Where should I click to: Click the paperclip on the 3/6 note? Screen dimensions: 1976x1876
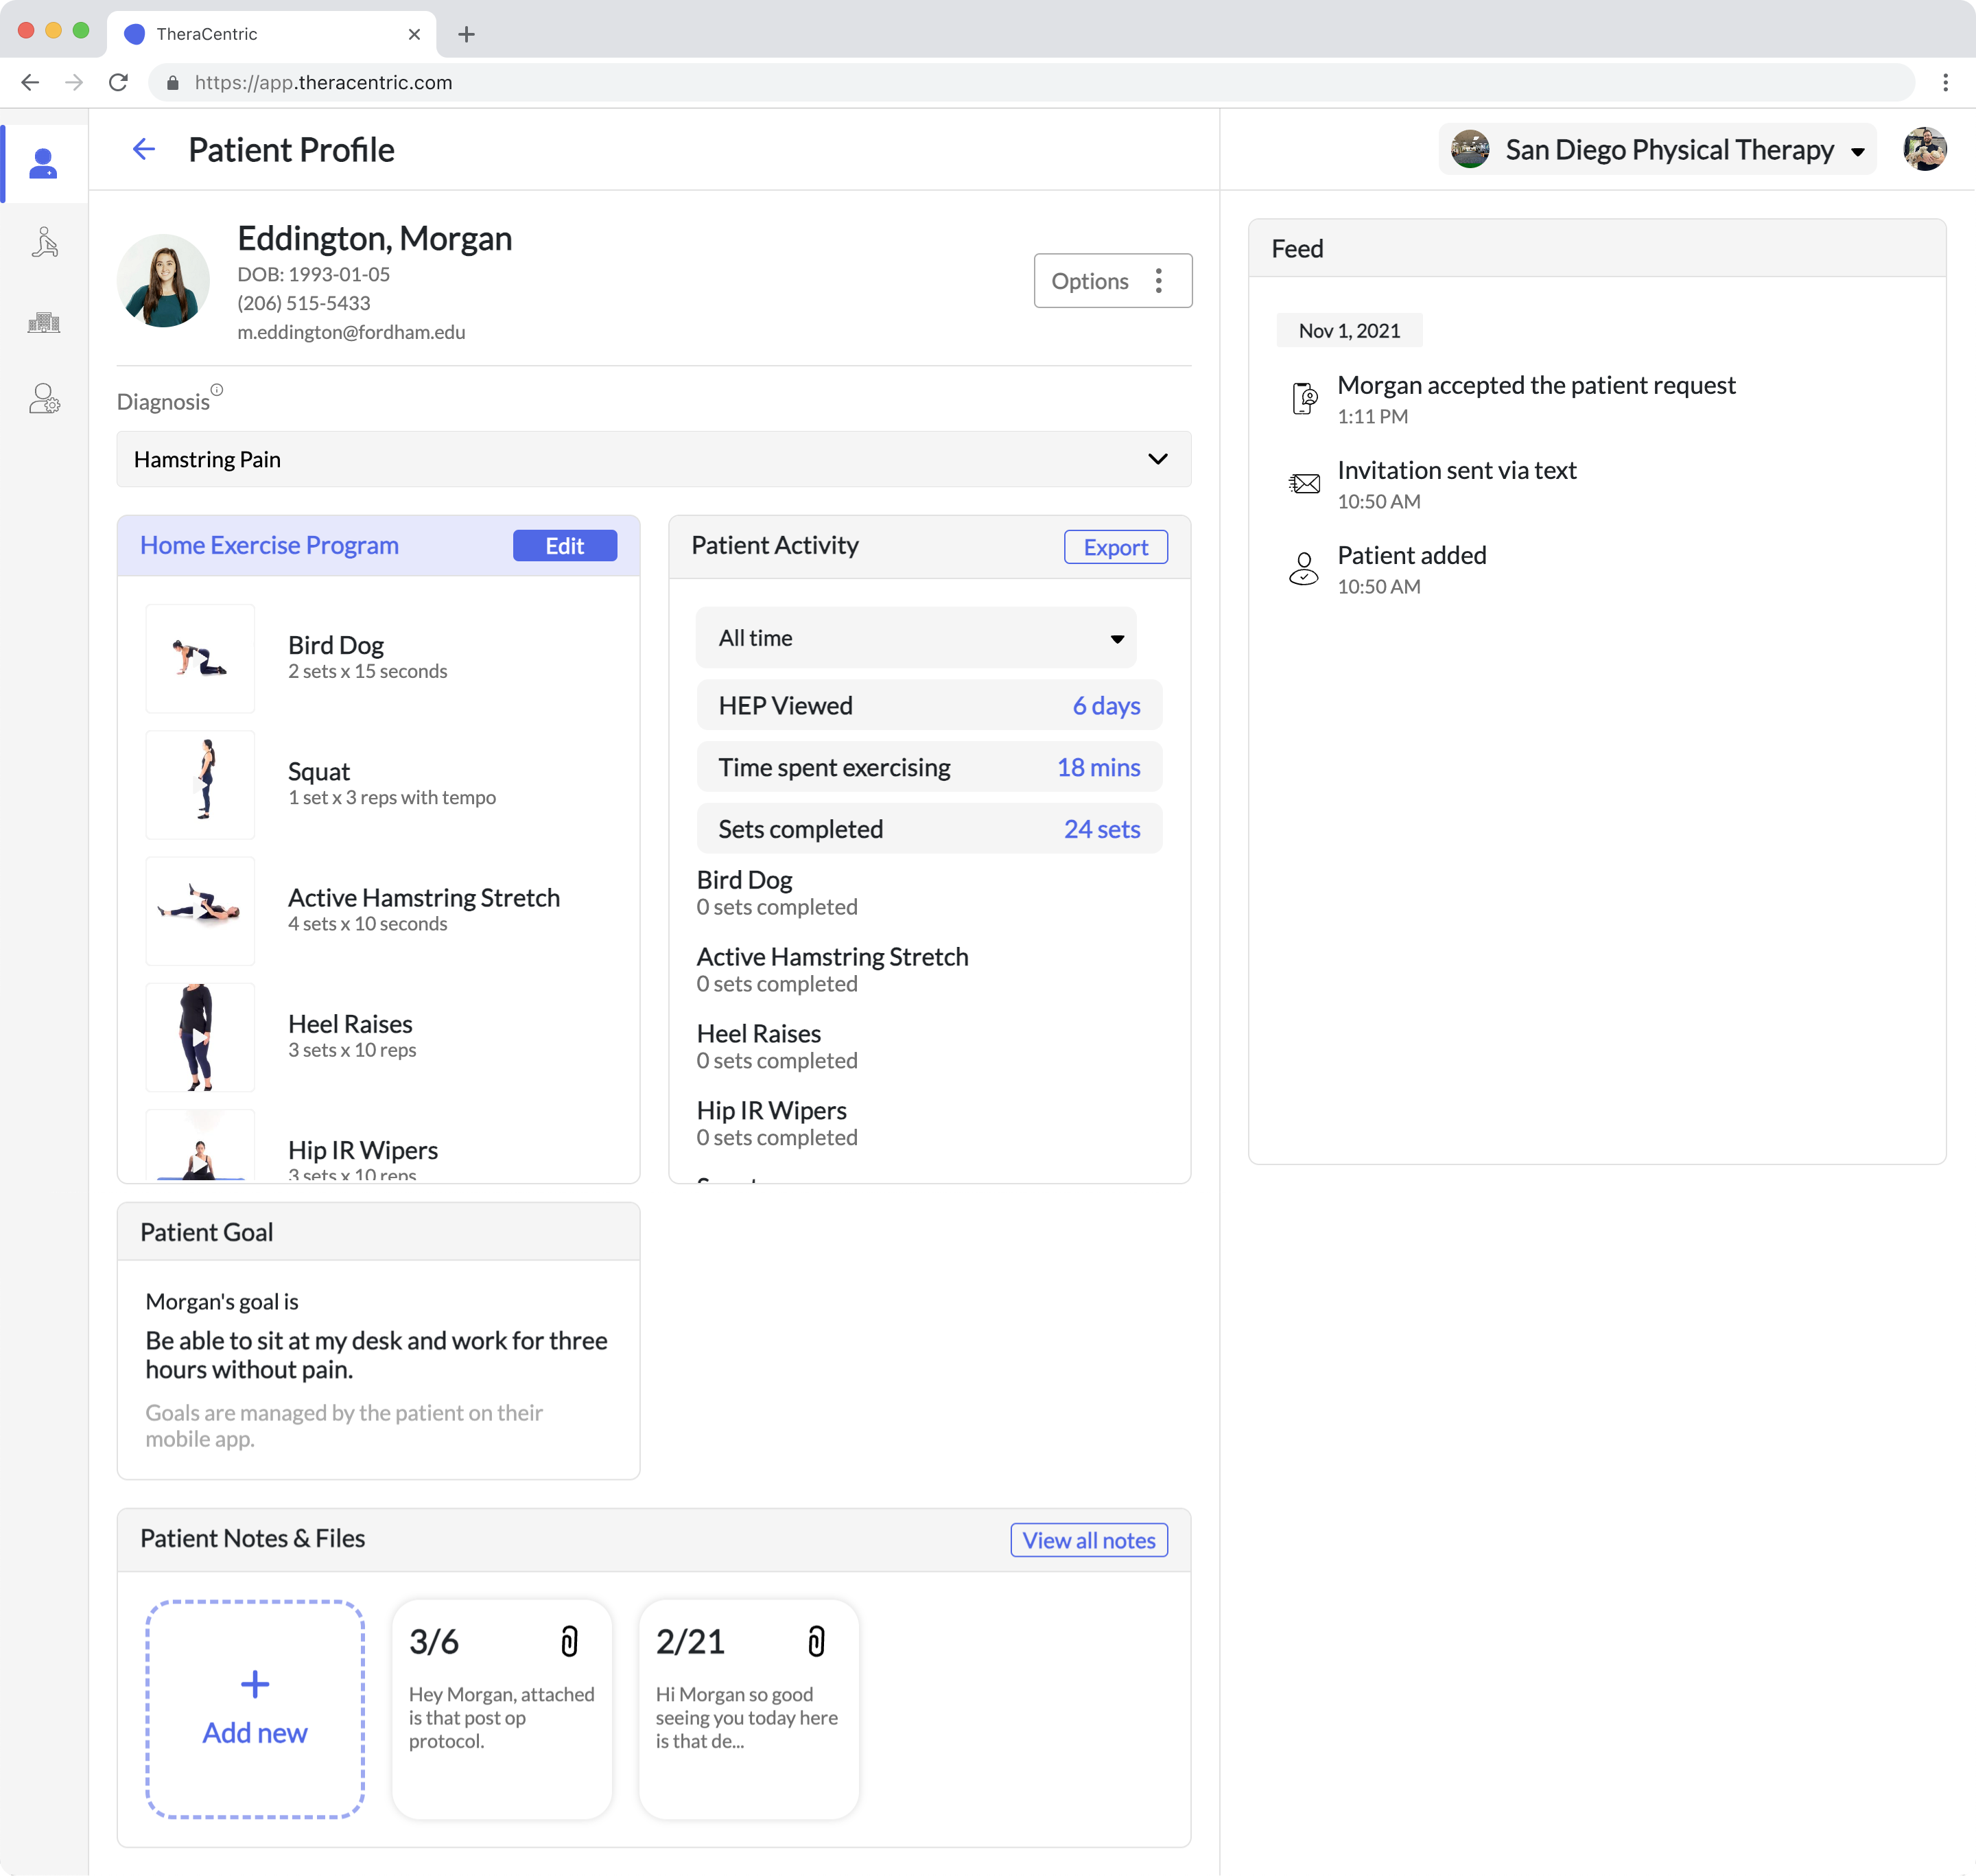[569, 1641]
